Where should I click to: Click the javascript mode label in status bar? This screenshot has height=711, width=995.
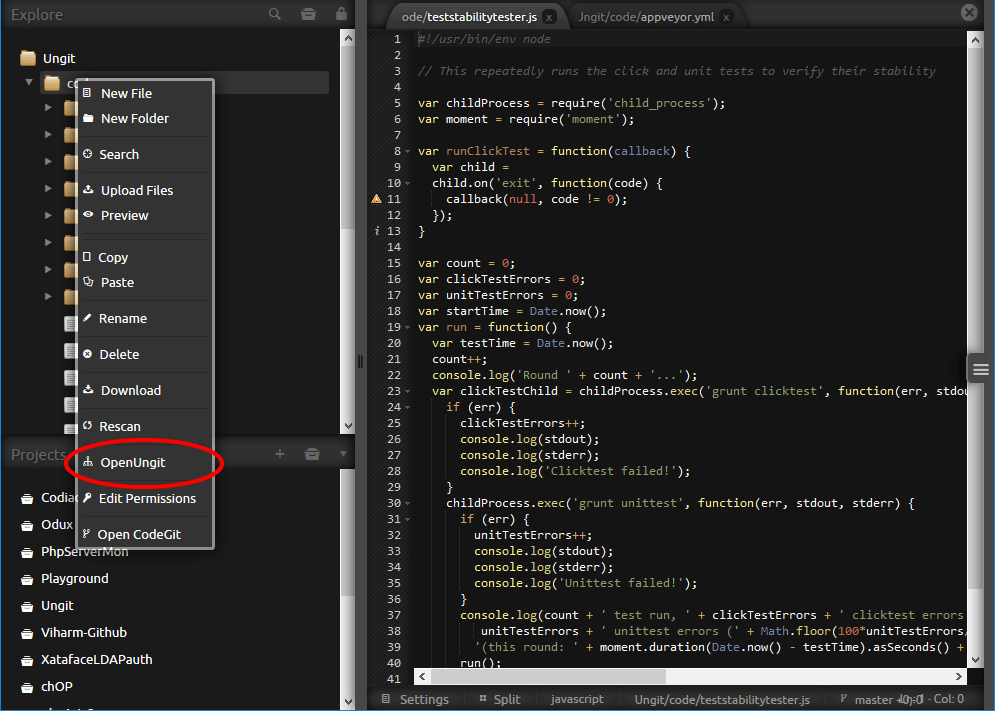pyautogui.click(x=577, y=699)
